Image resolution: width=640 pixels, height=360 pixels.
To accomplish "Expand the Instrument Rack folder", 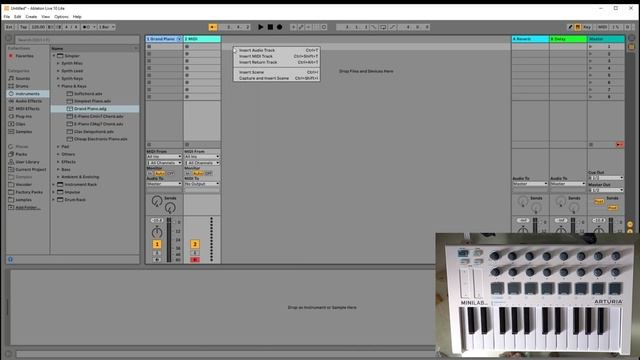I will [53, 184].
